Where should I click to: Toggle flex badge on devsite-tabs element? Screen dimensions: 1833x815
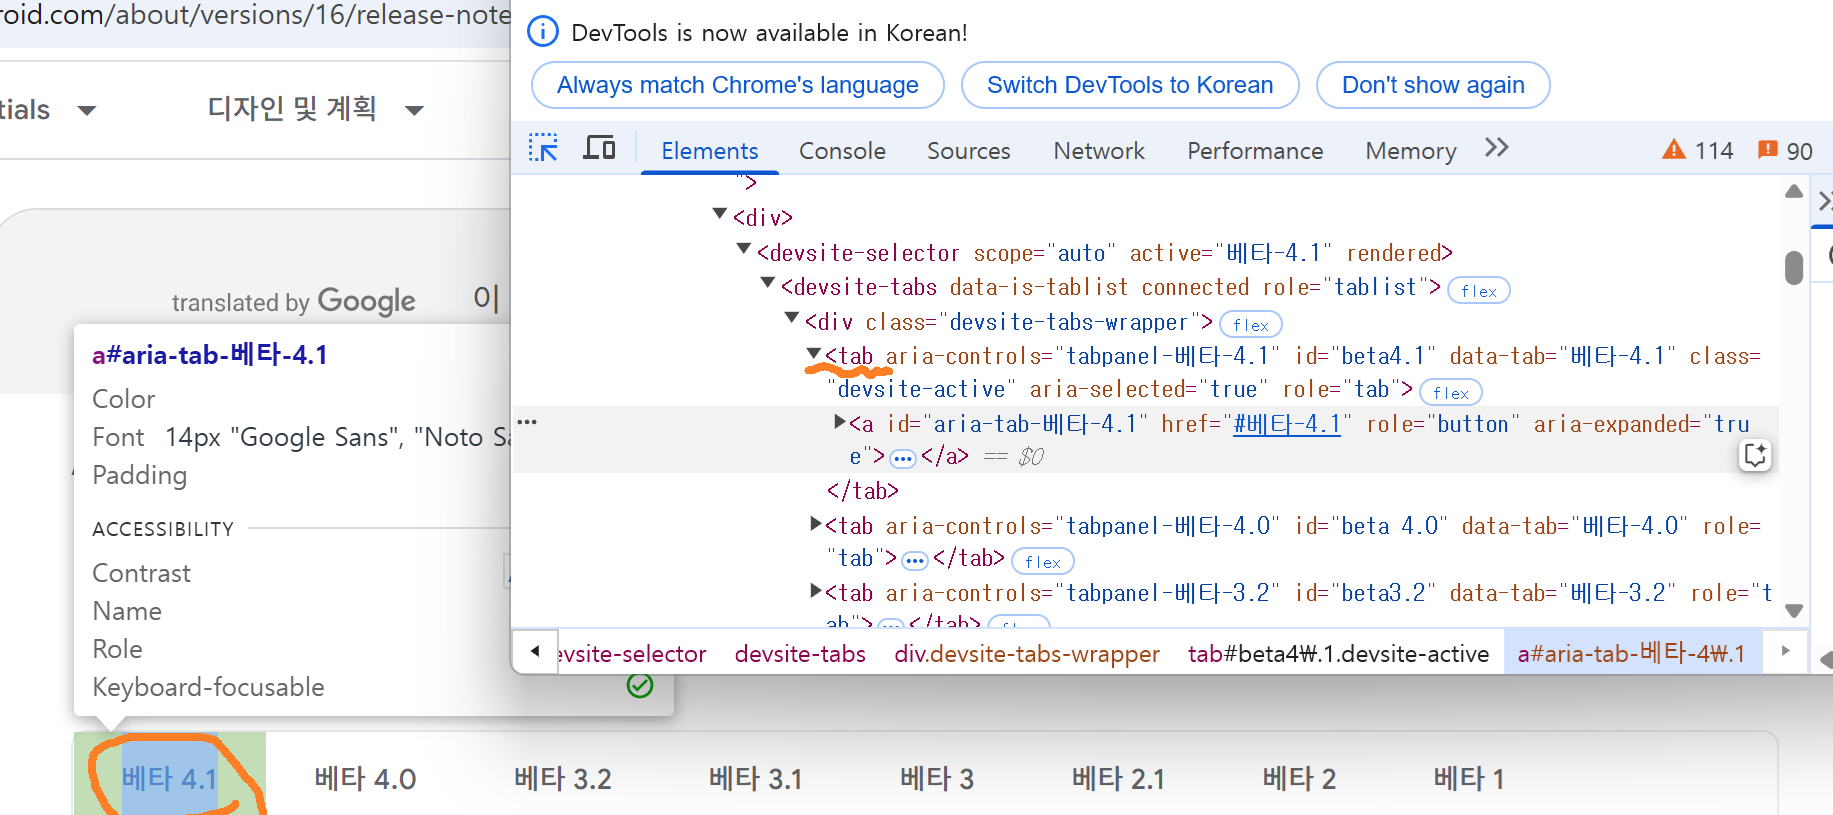click(1479, 291)
